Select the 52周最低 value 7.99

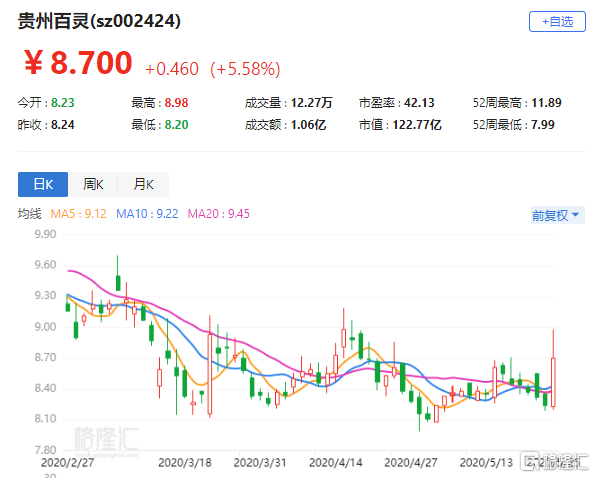point(543,125)
